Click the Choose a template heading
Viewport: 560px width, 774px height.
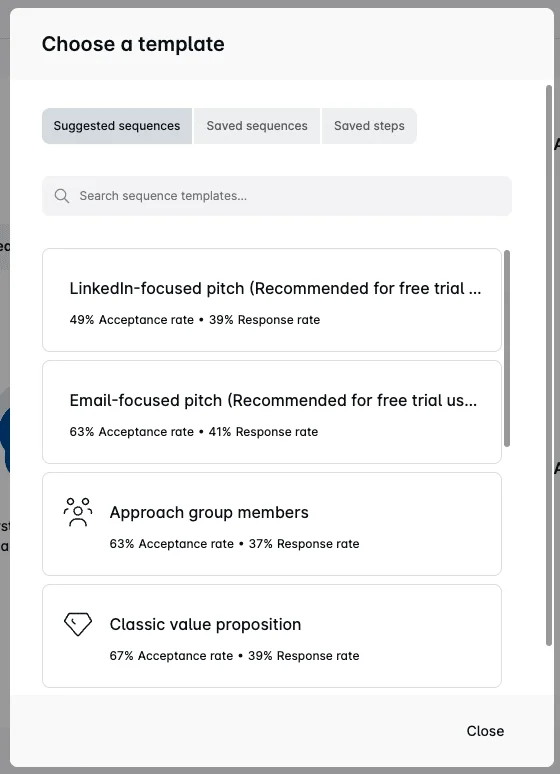click(x=133, y=44)
